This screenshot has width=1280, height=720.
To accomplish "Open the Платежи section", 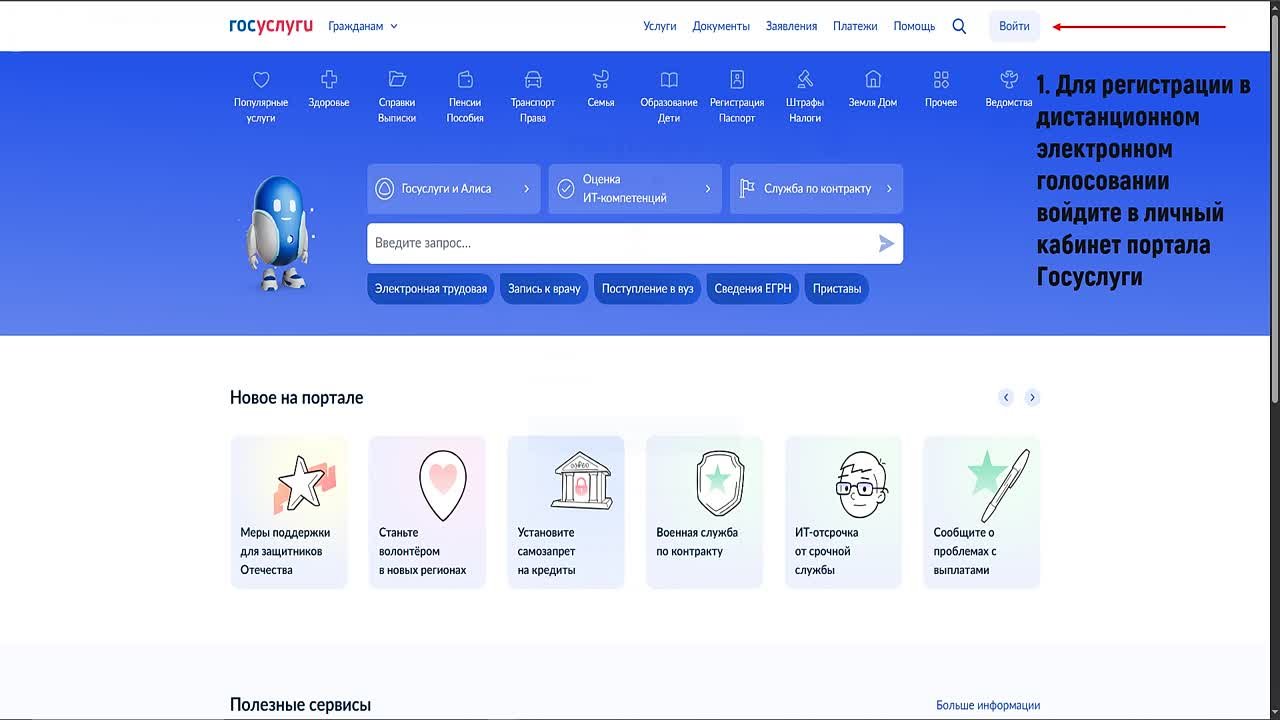I will 855,26.
